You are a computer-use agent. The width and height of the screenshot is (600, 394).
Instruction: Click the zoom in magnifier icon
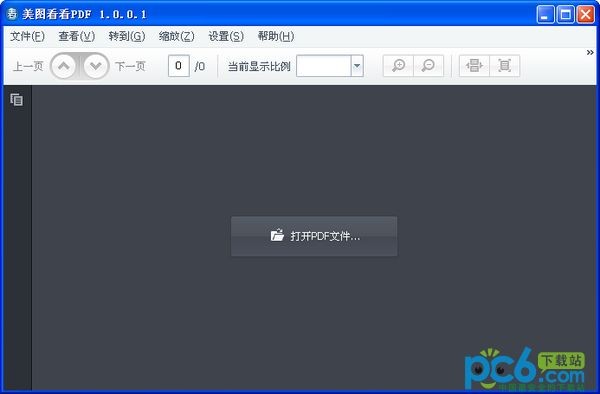398,66
